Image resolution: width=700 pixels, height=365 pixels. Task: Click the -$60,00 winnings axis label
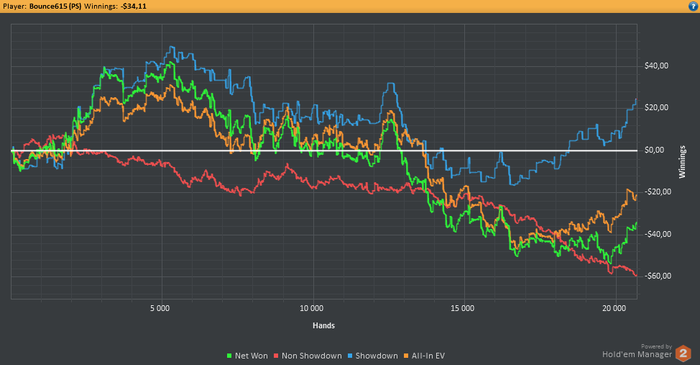click(x=658, y=276)
